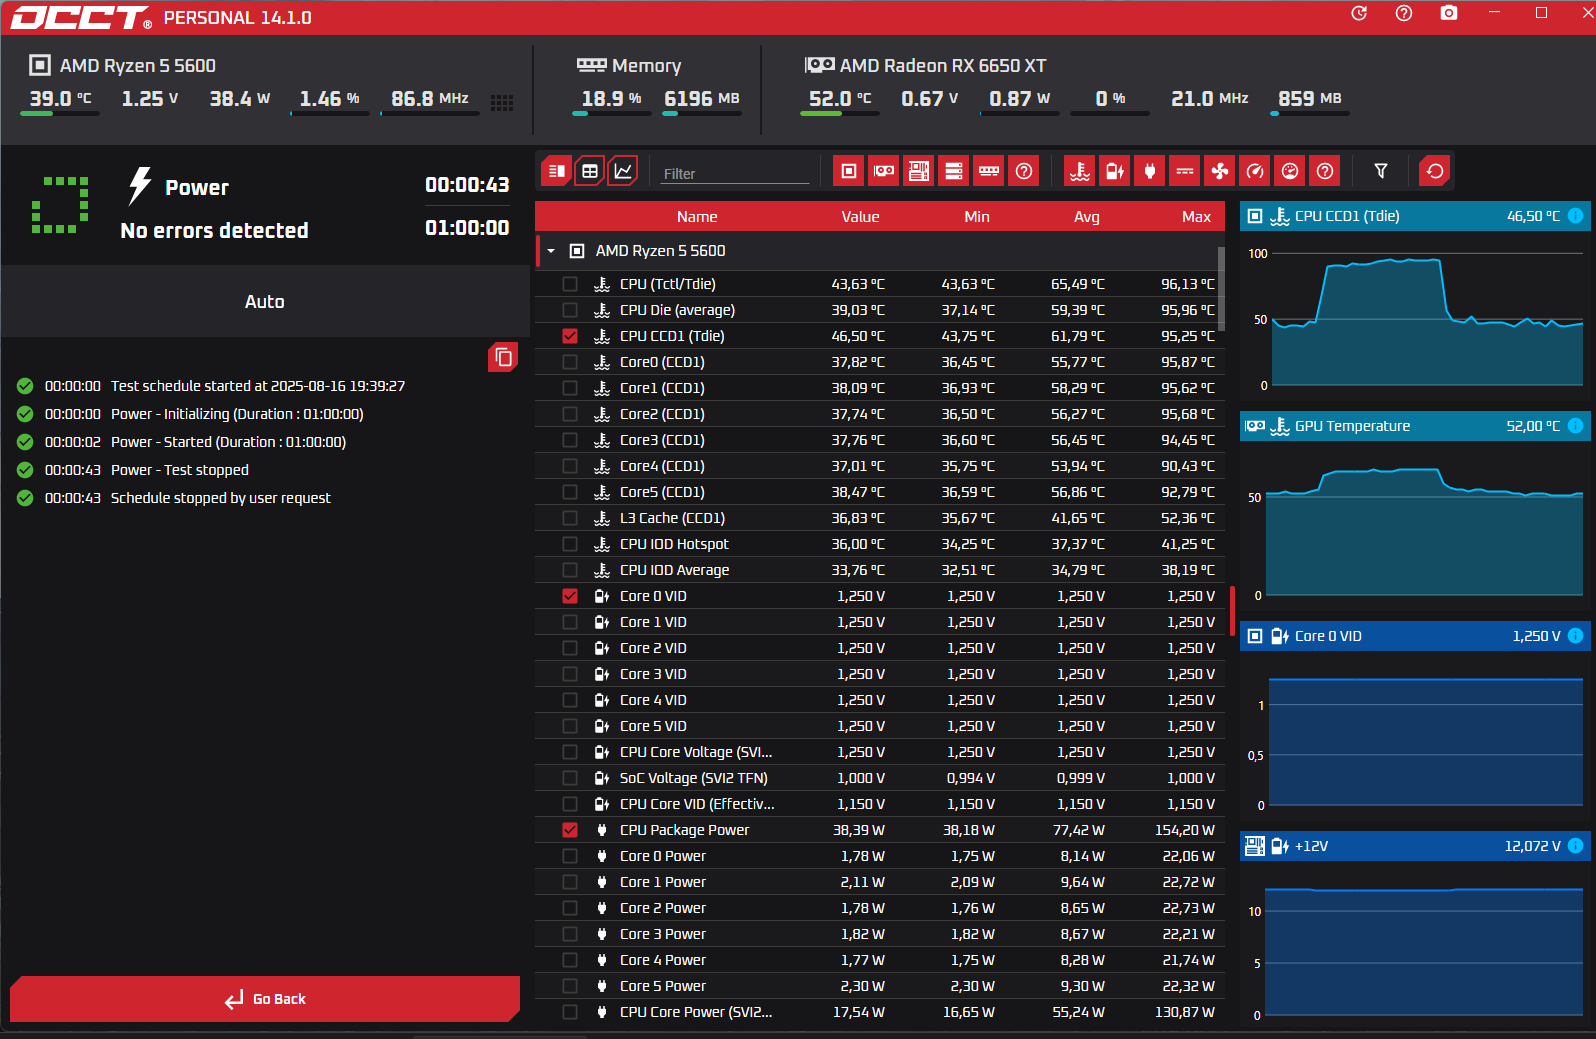Filter sensors by usage gauge icon
Screen dimensions: 1596x1039
1290,171
